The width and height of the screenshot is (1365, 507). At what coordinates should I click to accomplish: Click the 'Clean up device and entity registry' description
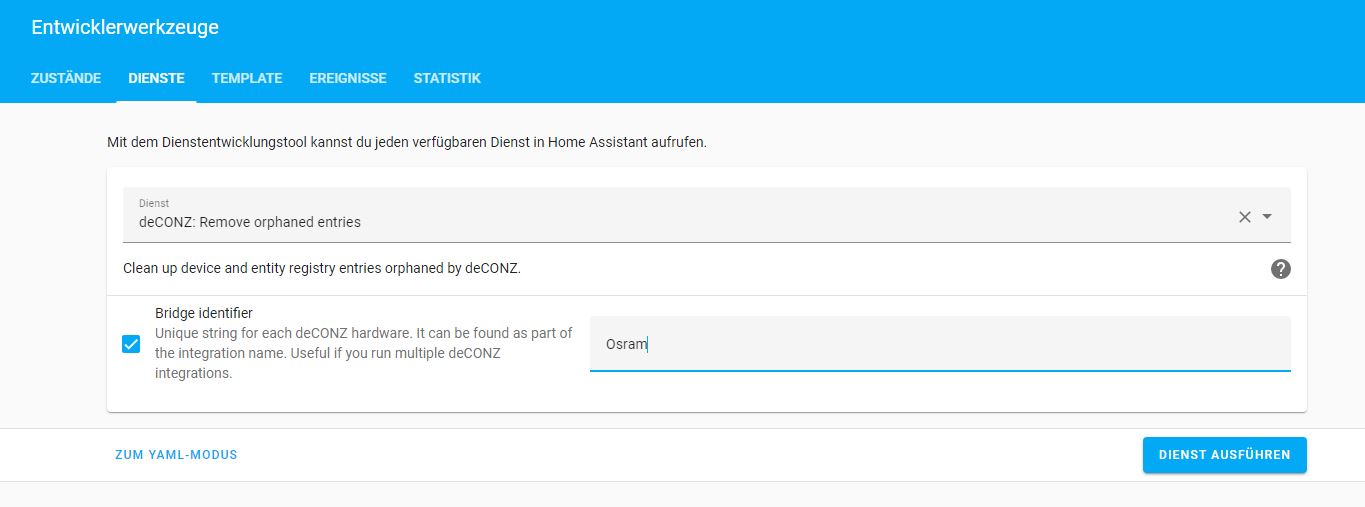tap(321, 269)
